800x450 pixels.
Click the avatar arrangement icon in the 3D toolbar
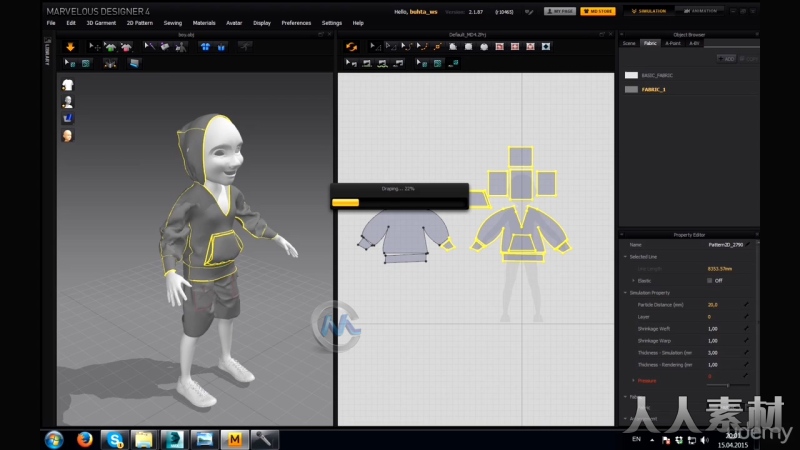coord(181,47)
